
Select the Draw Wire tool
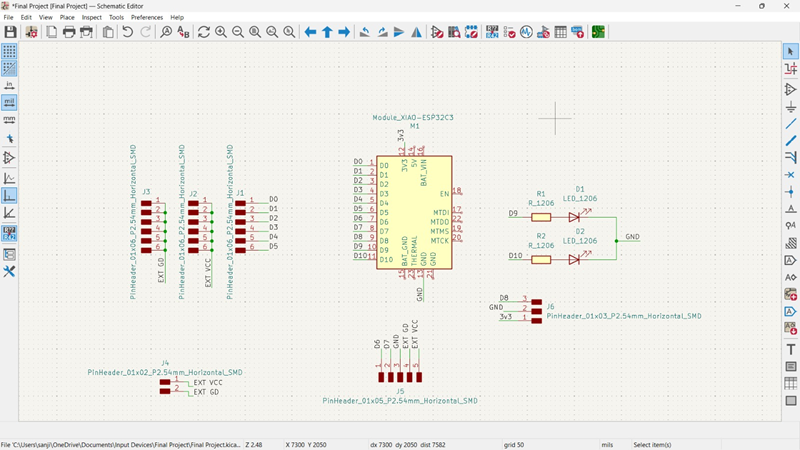[x=791, y=123]
